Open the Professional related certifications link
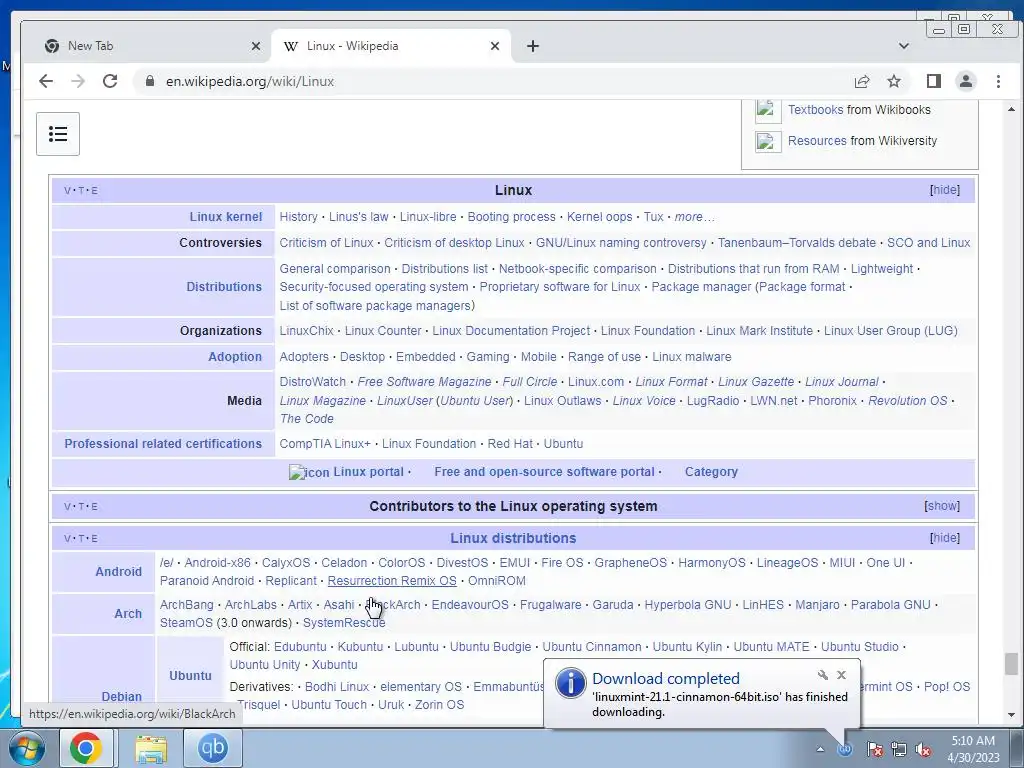This screenshot has height=768, width=1024. point(163,444)
